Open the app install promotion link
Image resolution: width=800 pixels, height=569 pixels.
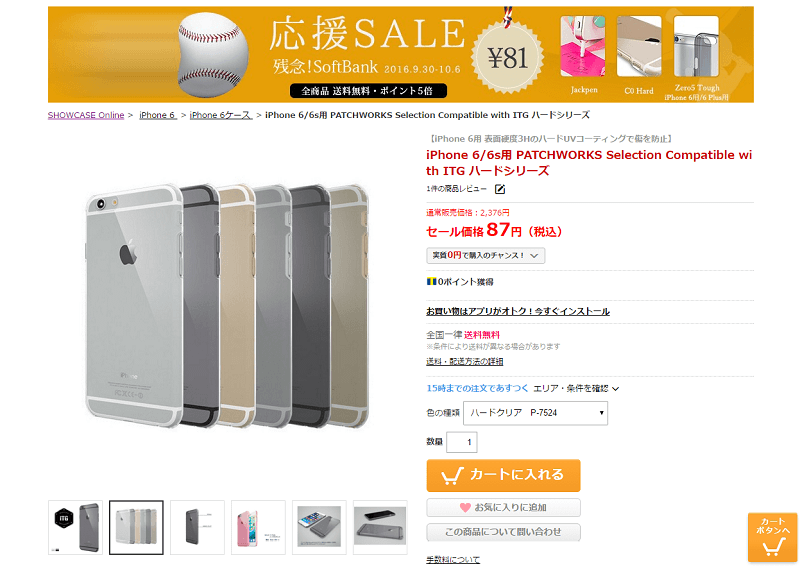pos(518,311)
